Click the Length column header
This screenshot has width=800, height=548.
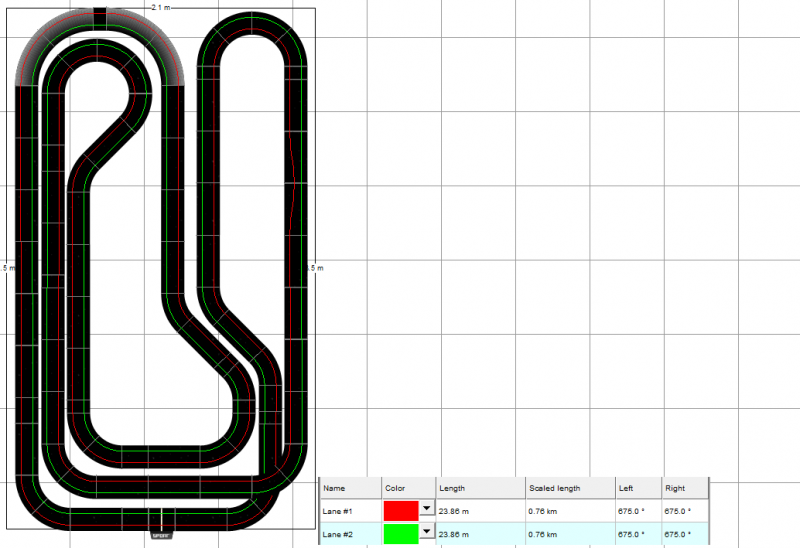479,488
